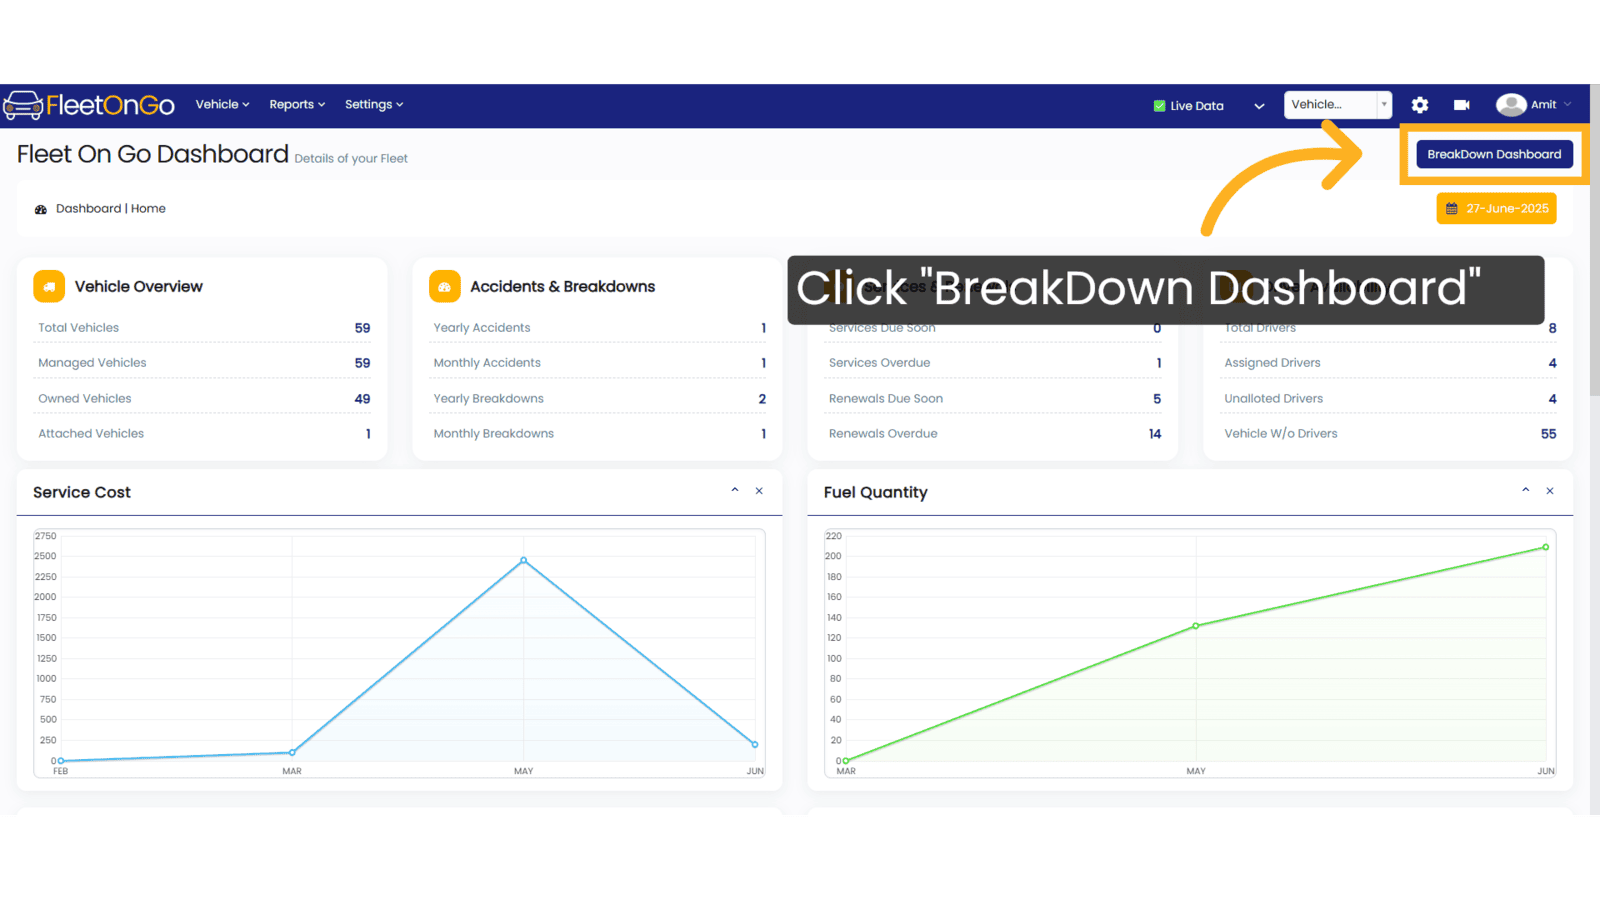Click Renewals Overdue row
This screenshot has height=900, width=1600.
994,433
